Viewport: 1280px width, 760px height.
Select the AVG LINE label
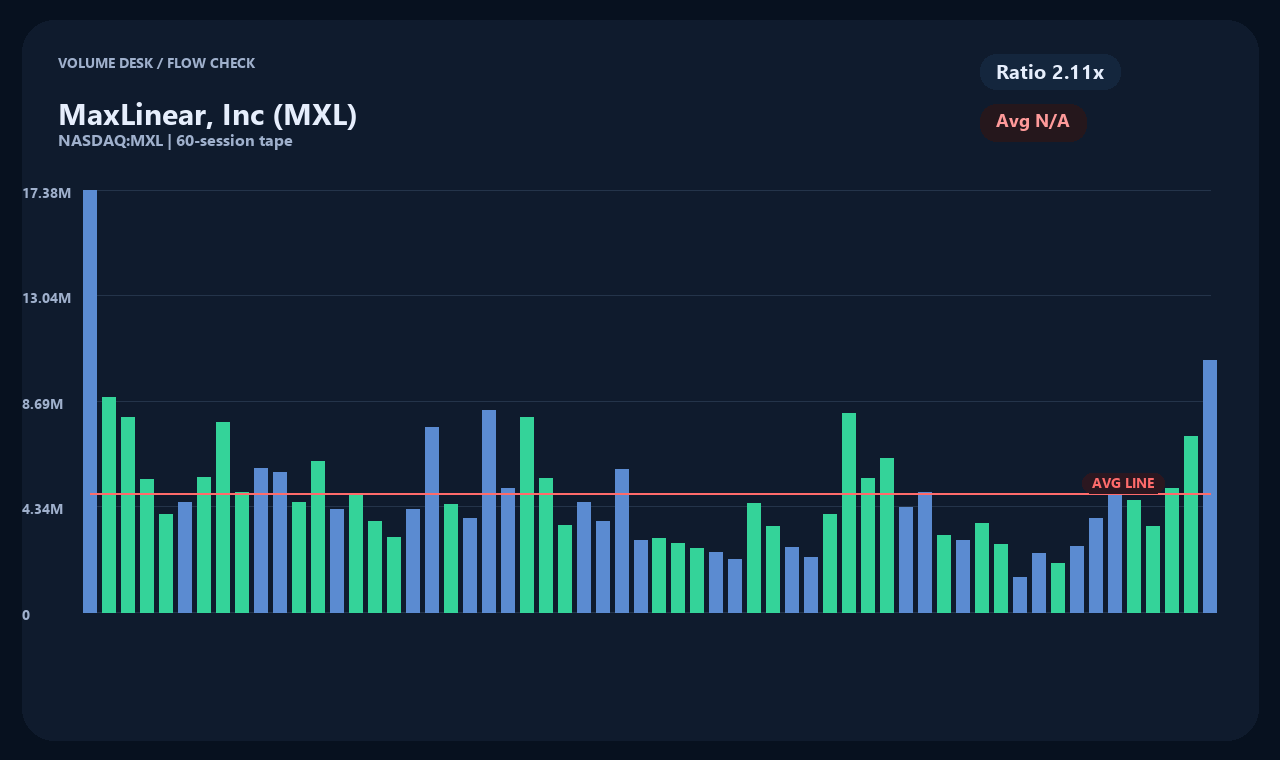[1123, 483]
